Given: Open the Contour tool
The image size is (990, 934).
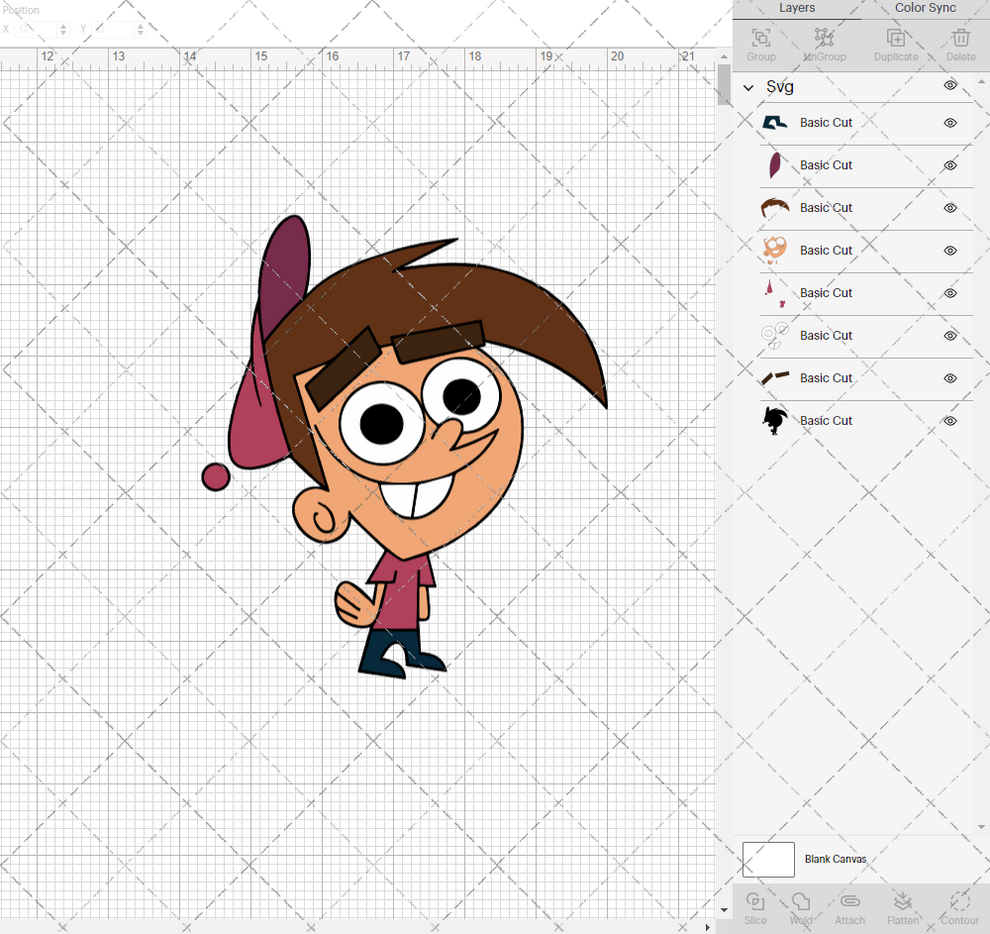Looking at the screenshot, I should point(959,906).
